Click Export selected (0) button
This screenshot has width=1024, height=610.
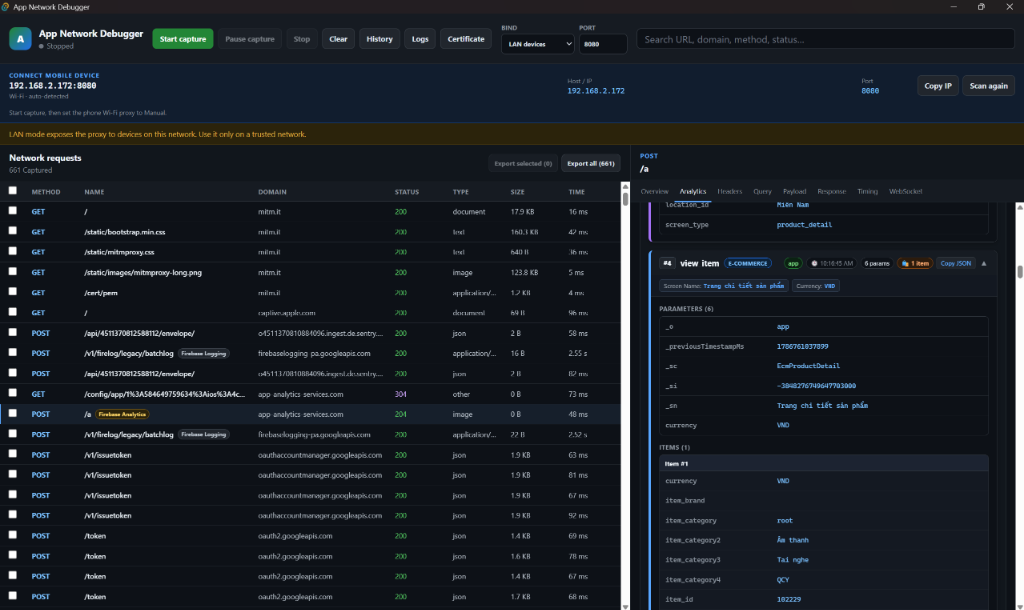[x=522, y=163]
